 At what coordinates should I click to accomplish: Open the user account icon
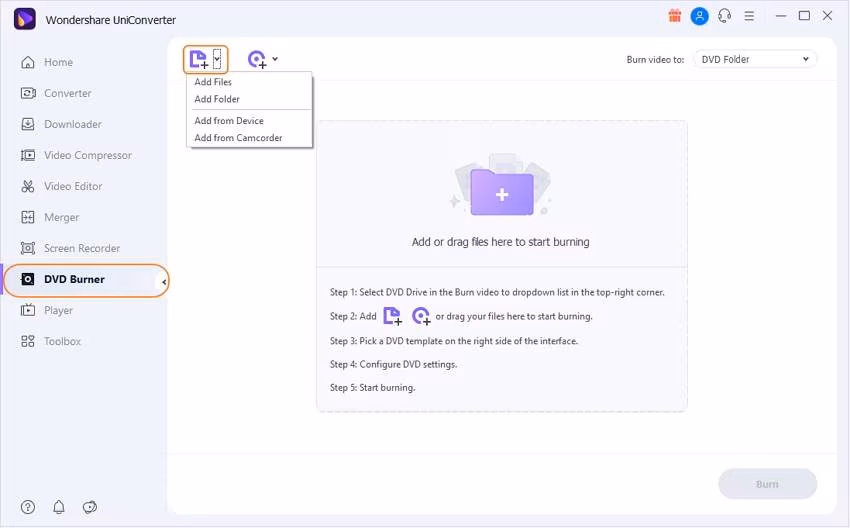[x=700, y=16]
